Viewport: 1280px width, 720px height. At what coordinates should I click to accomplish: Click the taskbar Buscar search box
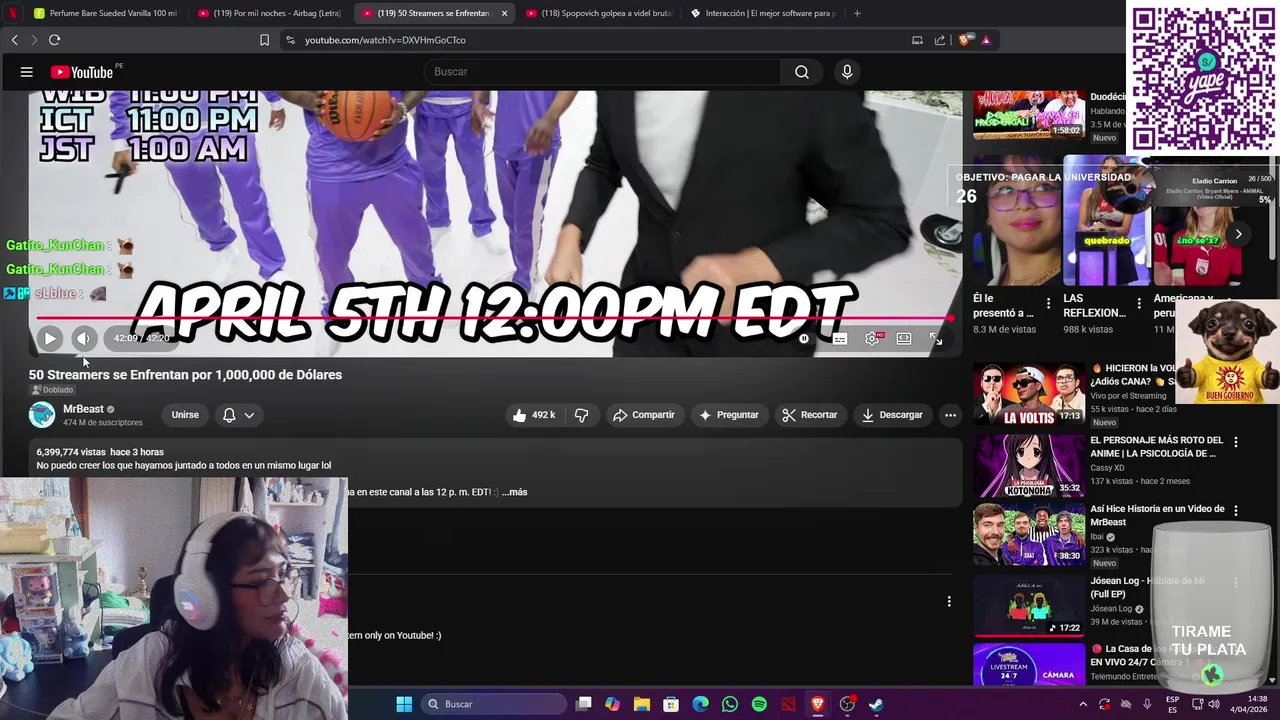(x=494, y=704)
